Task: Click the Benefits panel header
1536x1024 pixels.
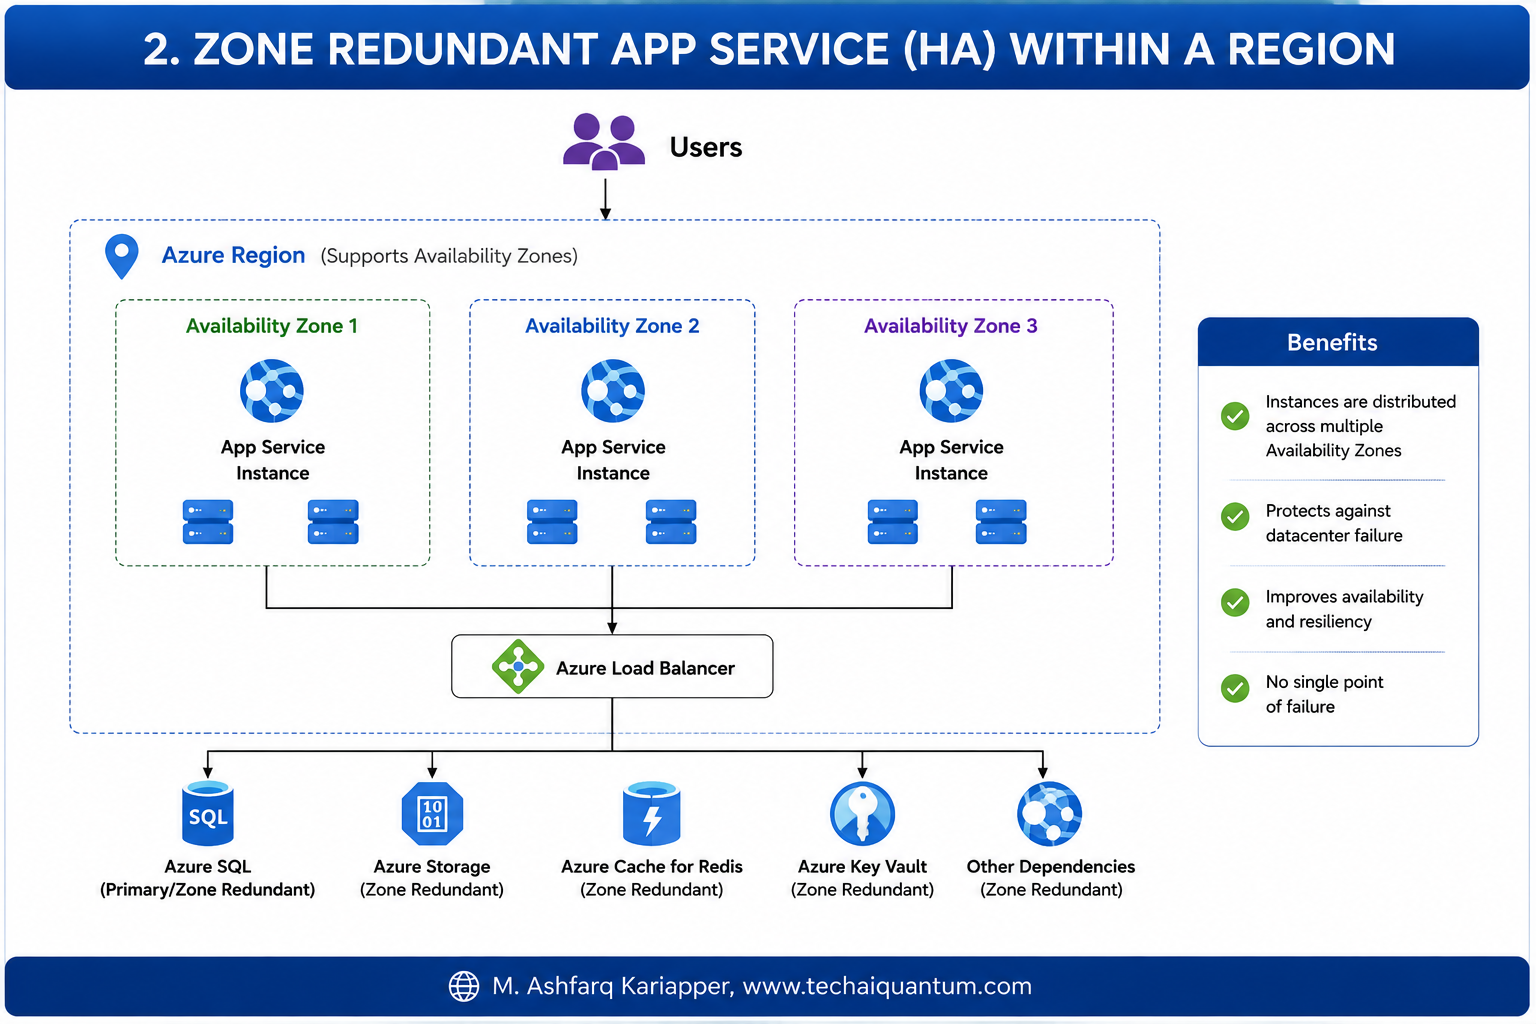Action: (x=1338, y=342)
